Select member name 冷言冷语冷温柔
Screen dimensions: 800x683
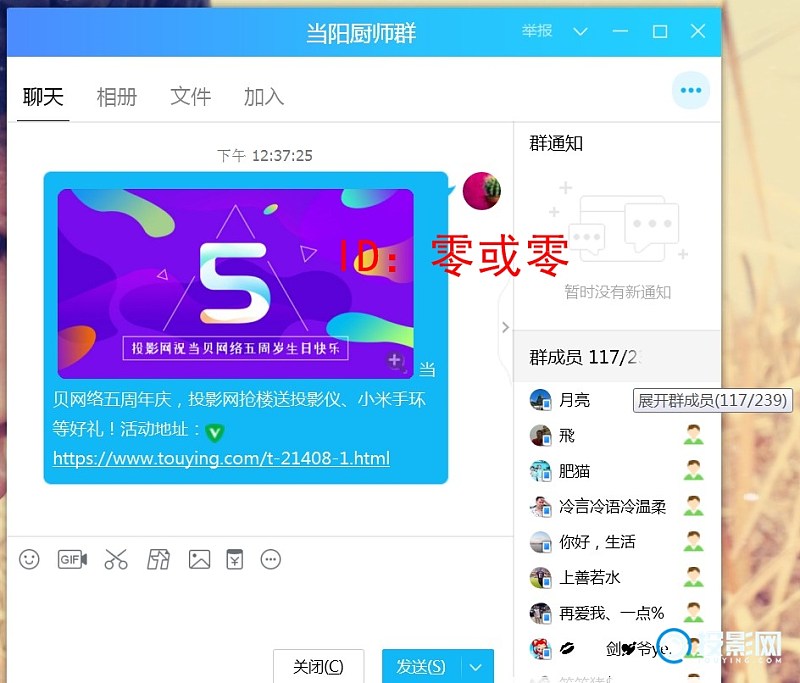click(x=613, y=507)
